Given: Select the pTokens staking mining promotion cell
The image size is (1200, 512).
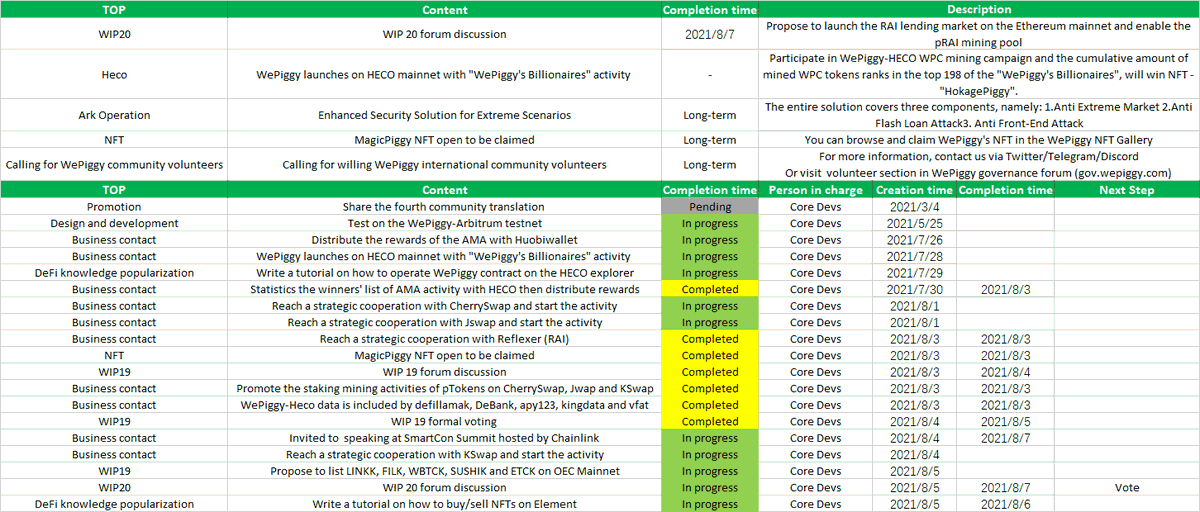Looking at the screenshot, I should pyautogui.click(x=445, y=388).
